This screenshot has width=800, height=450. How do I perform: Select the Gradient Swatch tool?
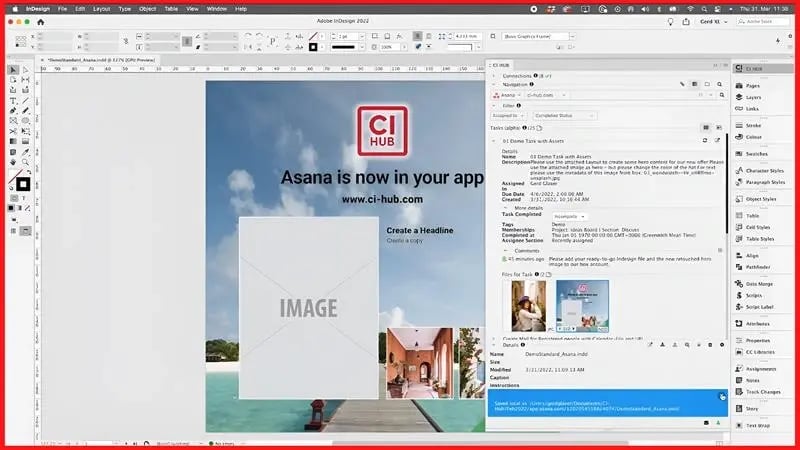13,141
